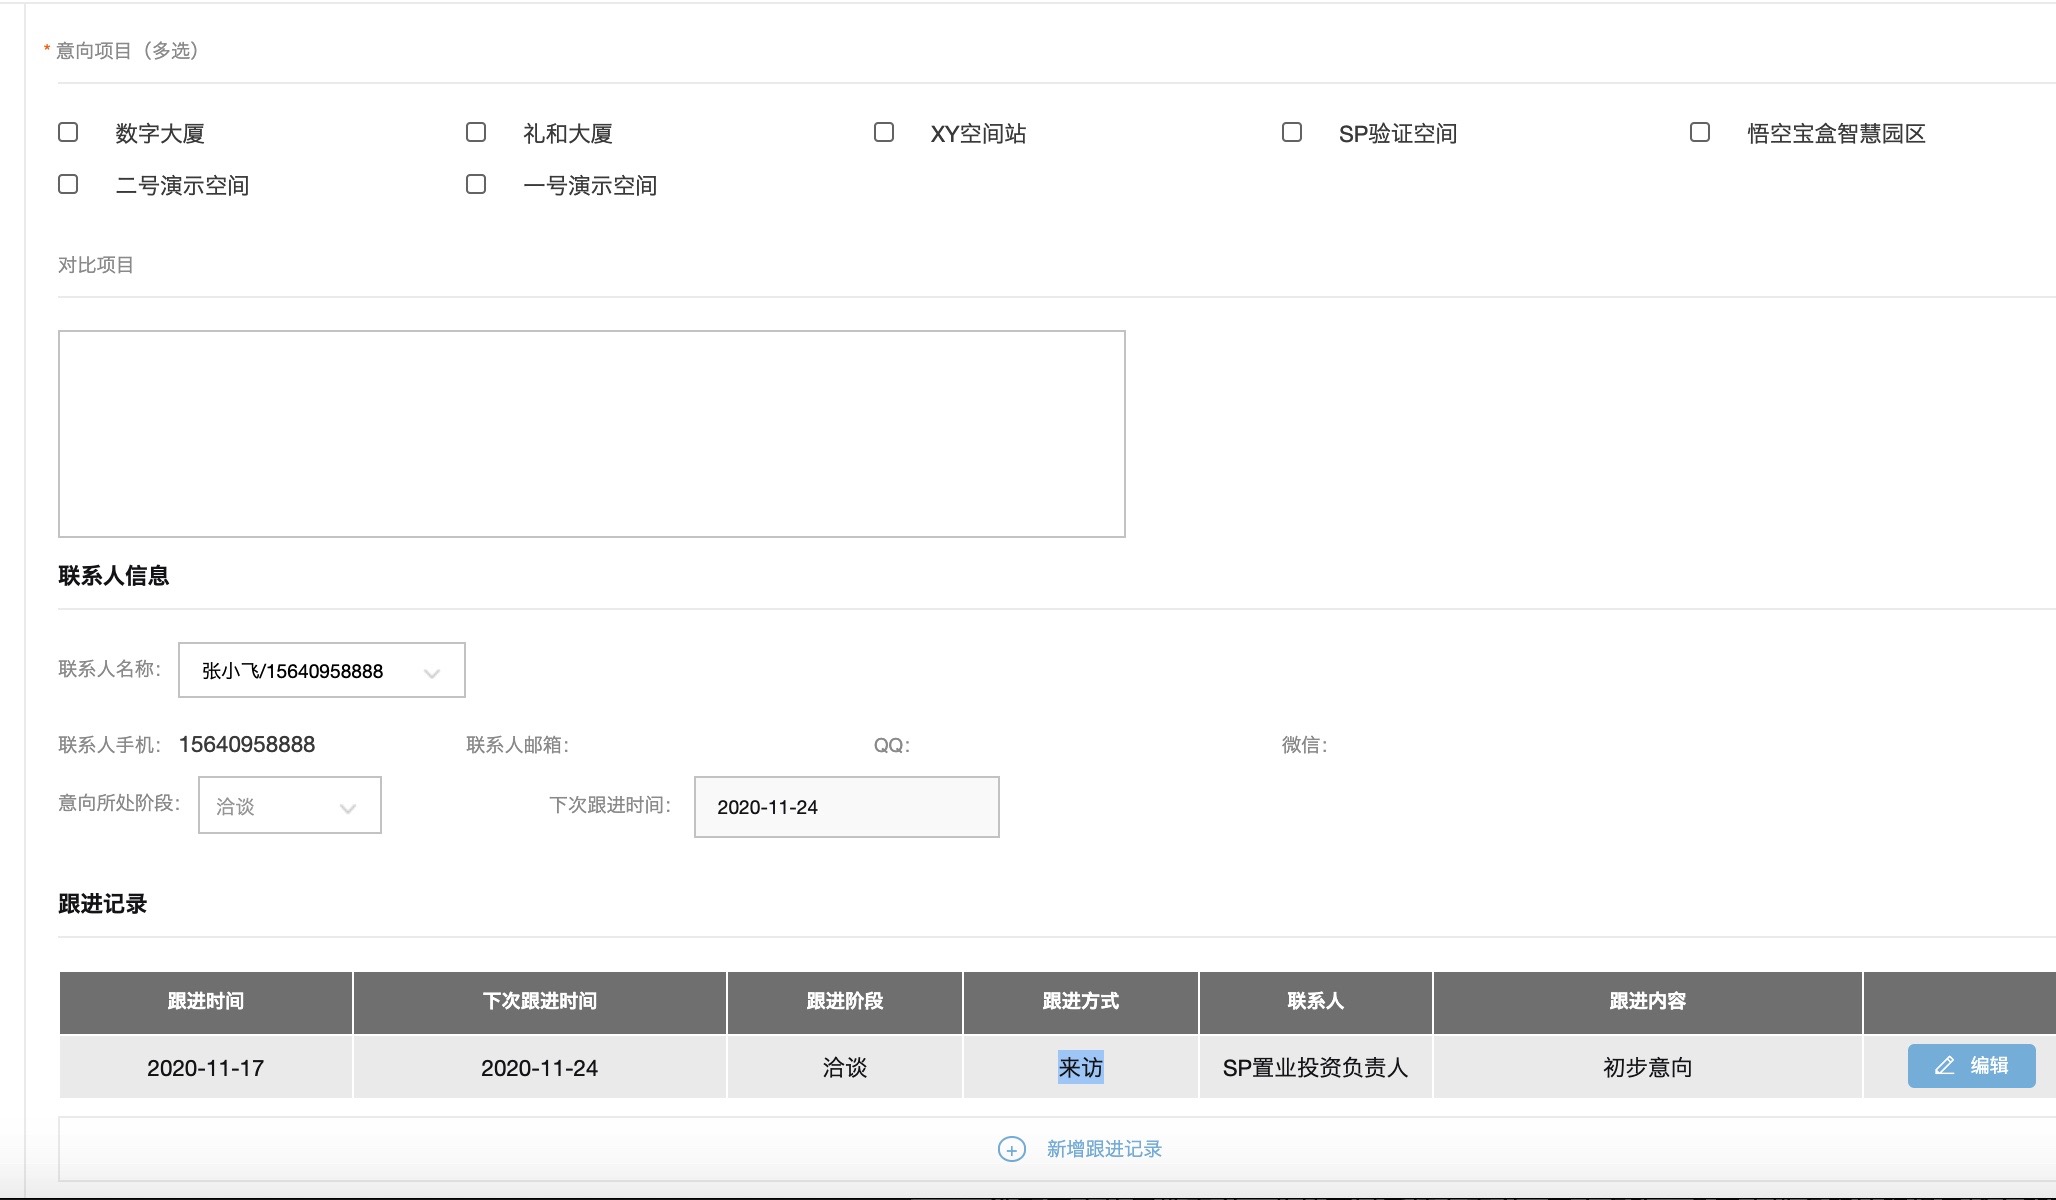Click the 跟进时间 column header
The height and width of the screenshot is (1200, 2056).
click(x=205, y=1001)
